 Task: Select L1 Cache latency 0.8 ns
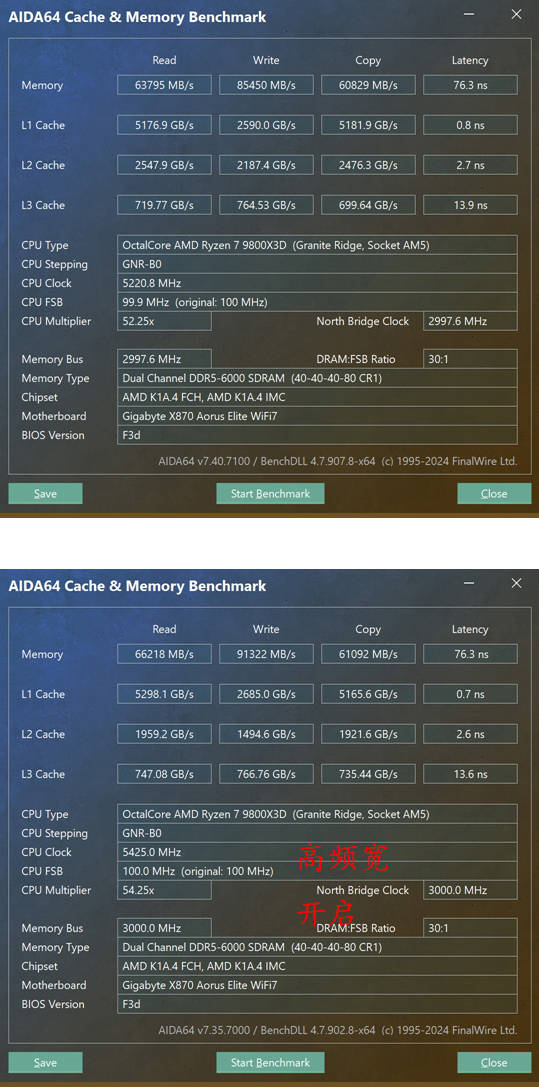coord(470,125)
